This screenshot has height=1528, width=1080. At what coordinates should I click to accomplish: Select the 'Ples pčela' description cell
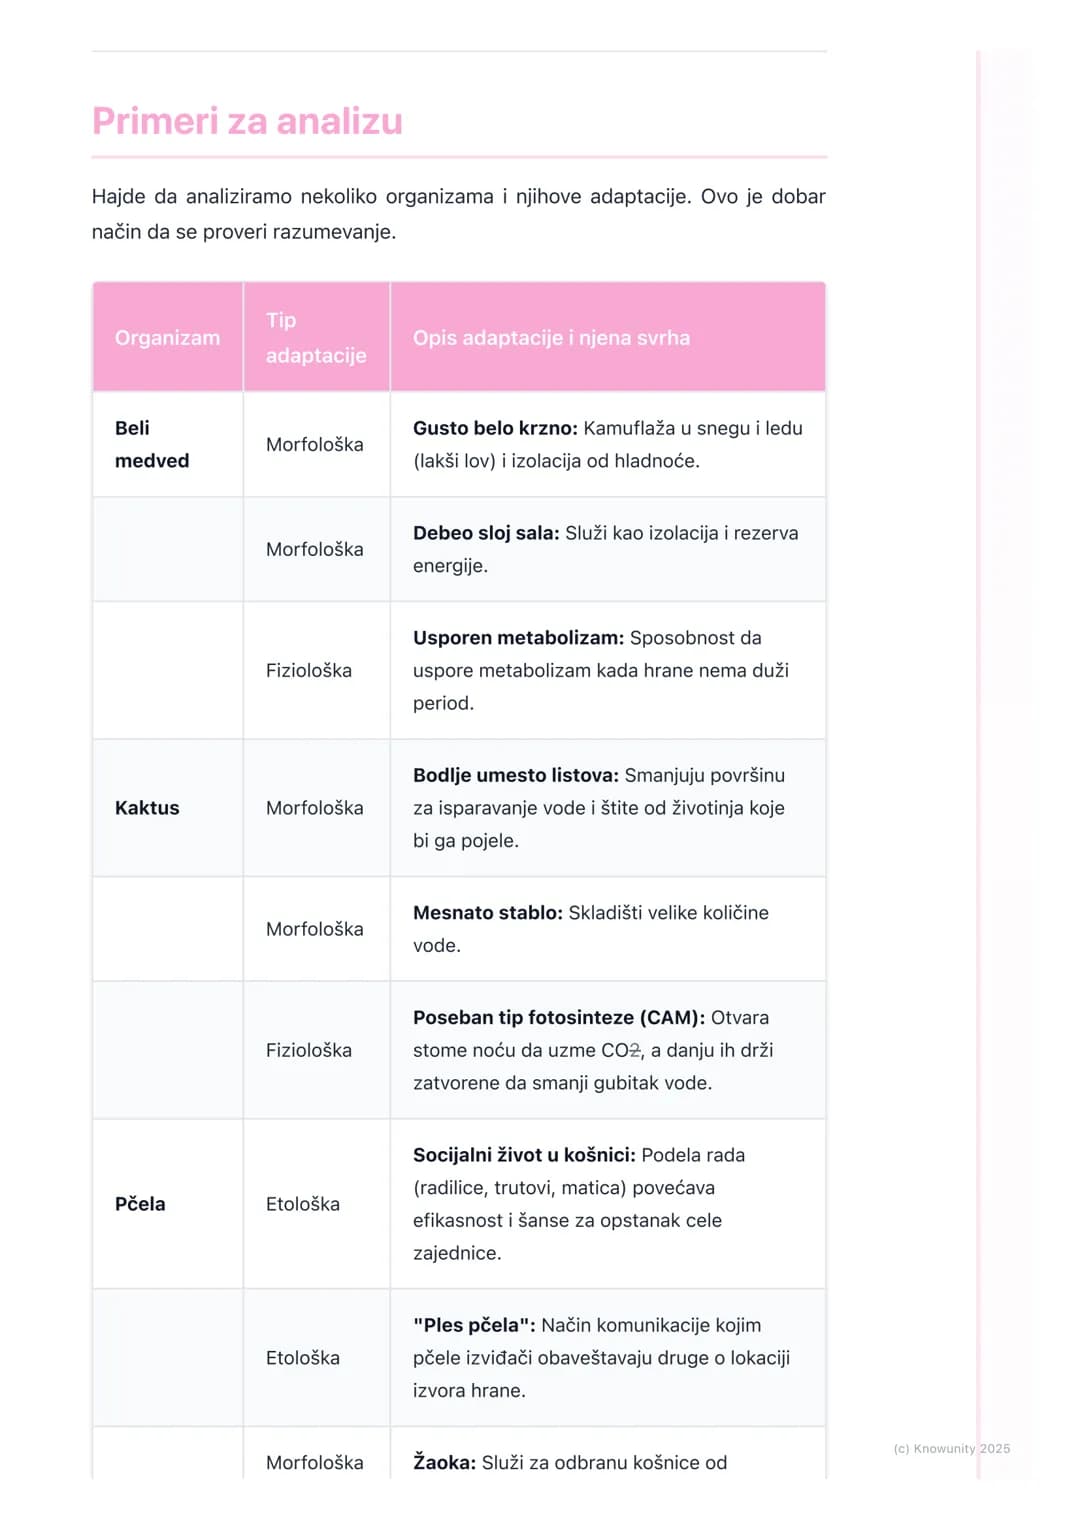(608, 1358)
